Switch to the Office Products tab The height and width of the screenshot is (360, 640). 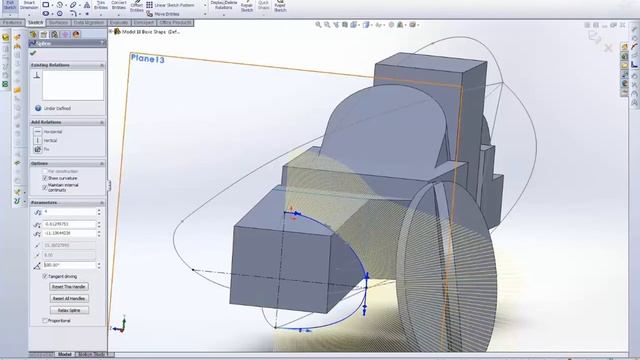[175, 23]
